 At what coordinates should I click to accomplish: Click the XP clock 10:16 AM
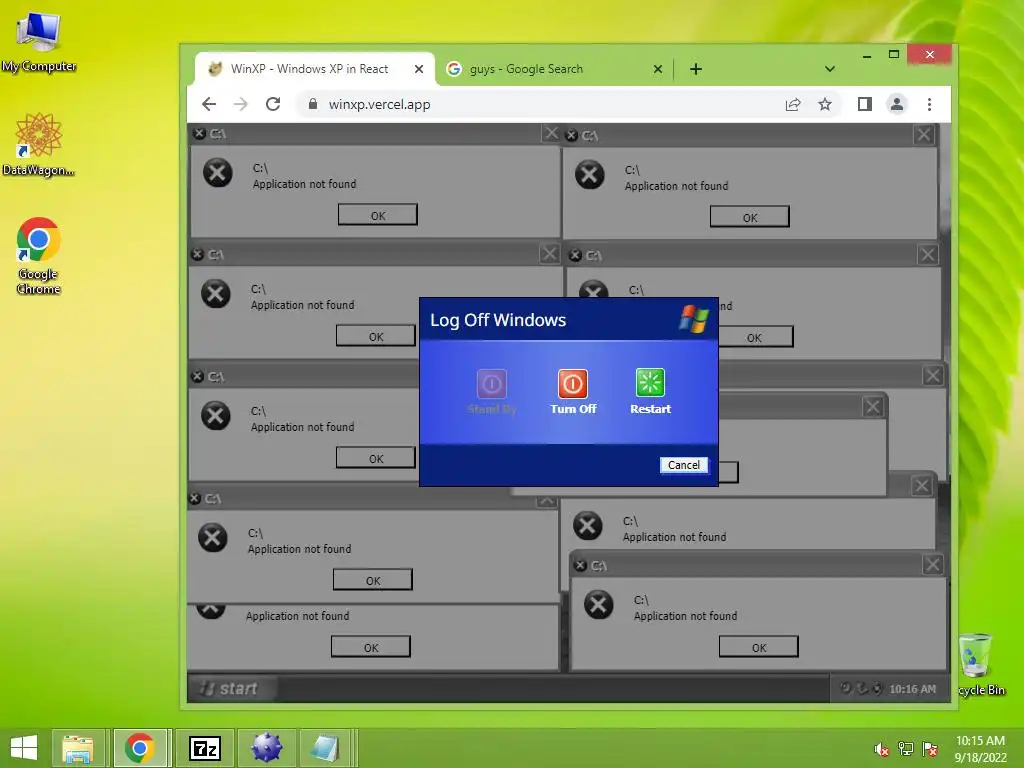point(912,689)
